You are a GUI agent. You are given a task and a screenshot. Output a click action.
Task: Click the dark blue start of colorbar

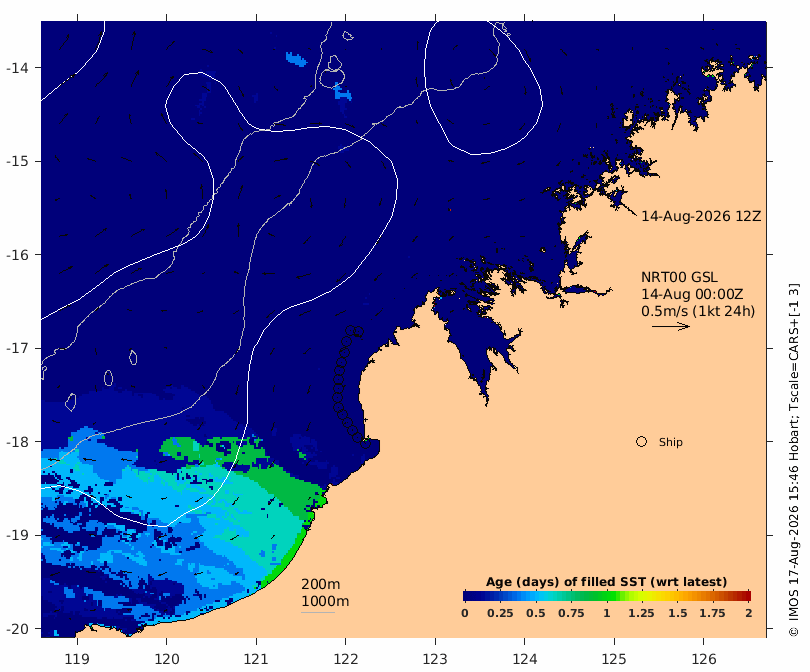[468, 596]
